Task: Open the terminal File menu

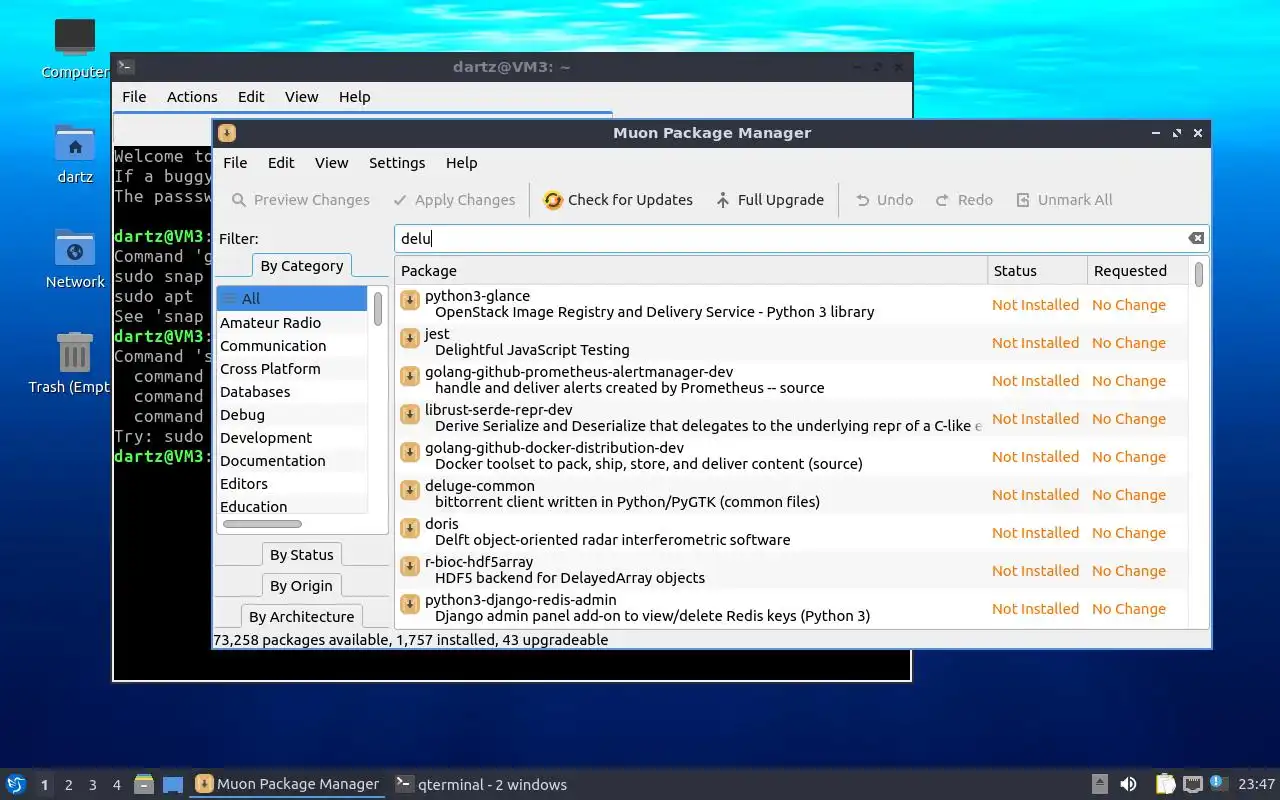Action: pyautogui.click(x=134, y=97)
